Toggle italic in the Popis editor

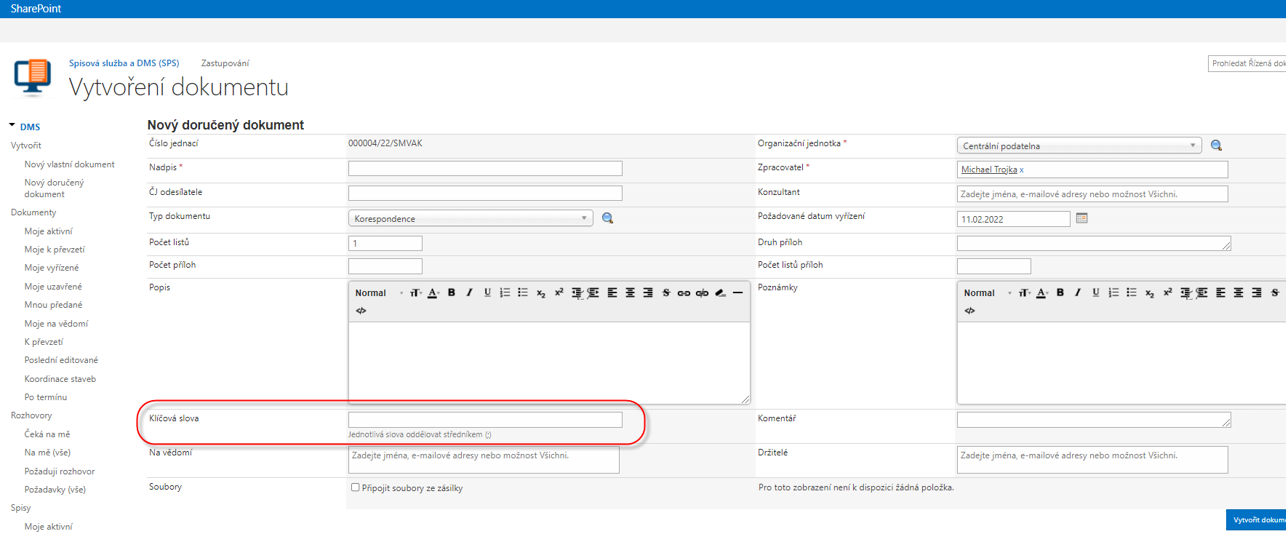[469, 293]
